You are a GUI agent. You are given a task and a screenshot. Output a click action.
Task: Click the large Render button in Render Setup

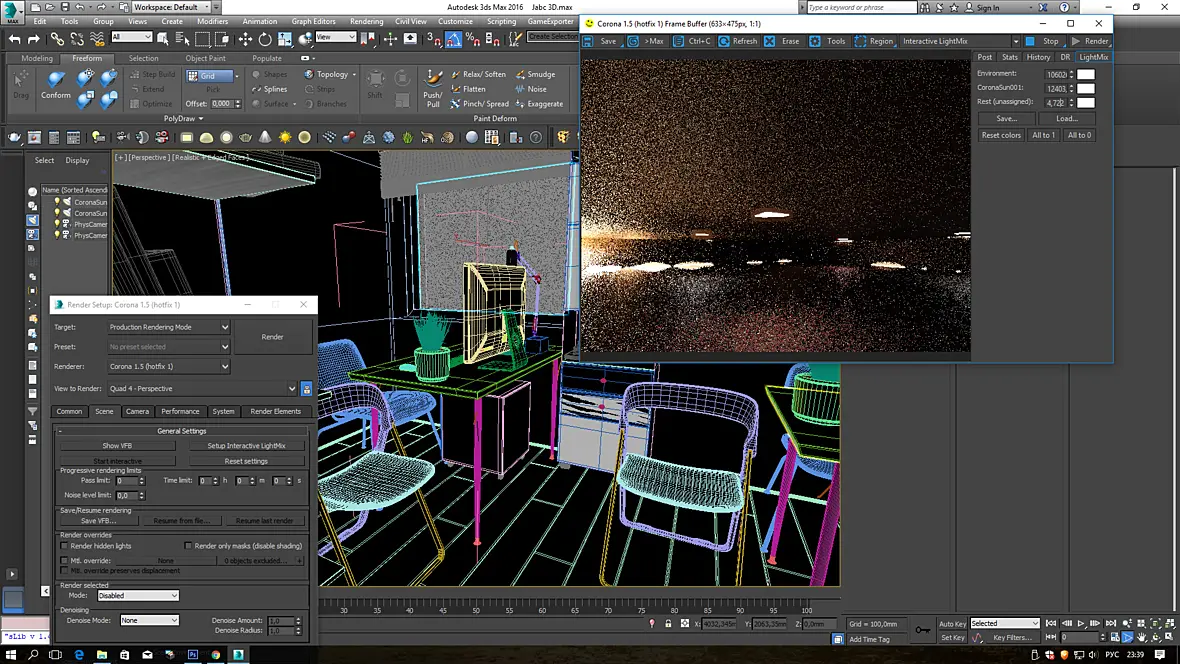(x=272, y=337)
